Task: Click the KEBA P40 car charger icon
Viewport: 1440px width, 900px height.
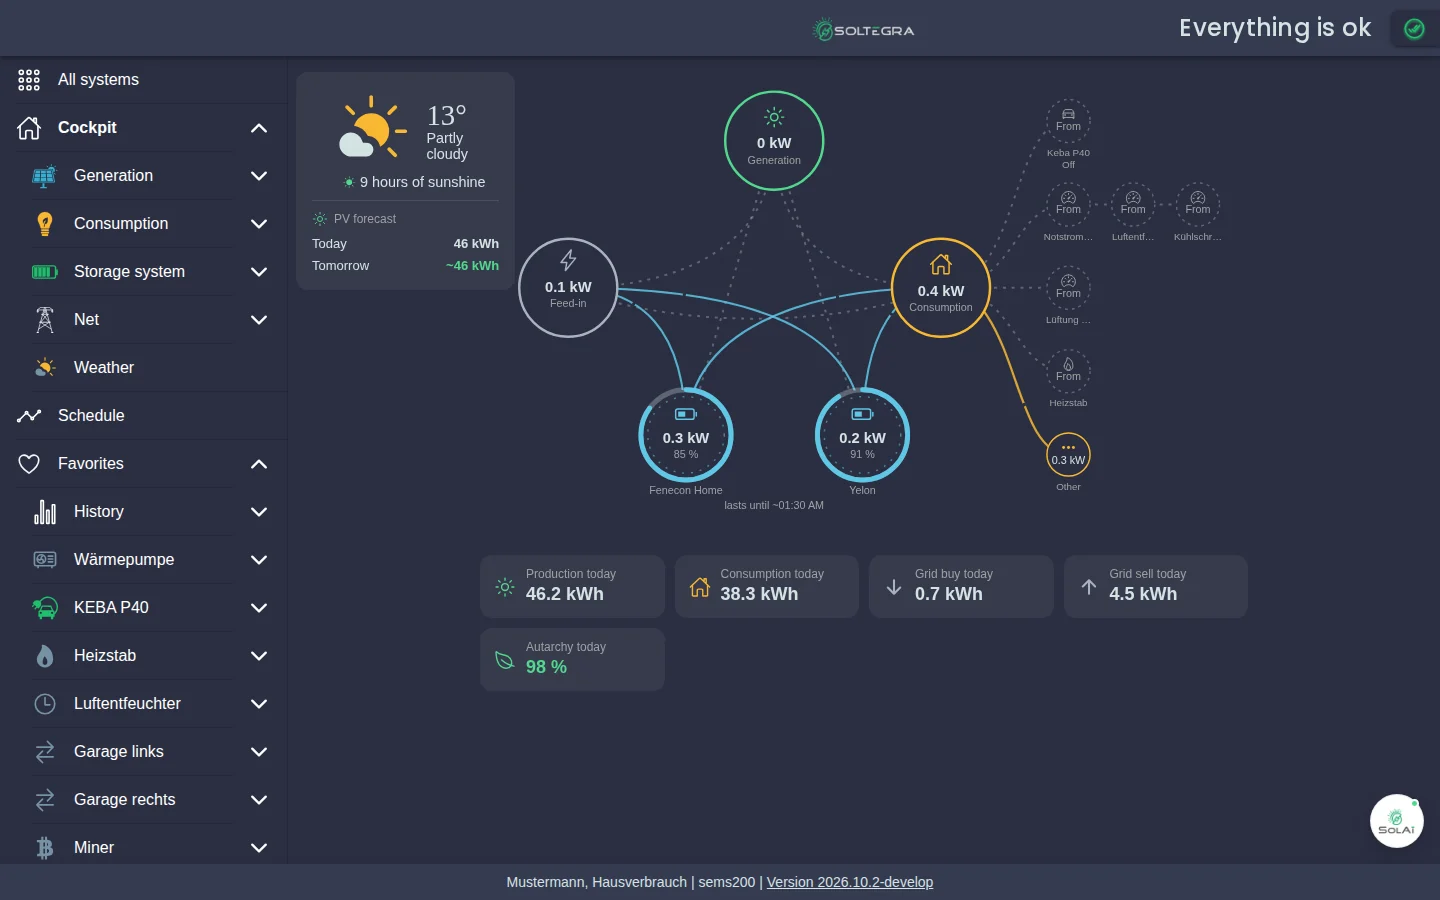Action: click(x=45, y=608)
